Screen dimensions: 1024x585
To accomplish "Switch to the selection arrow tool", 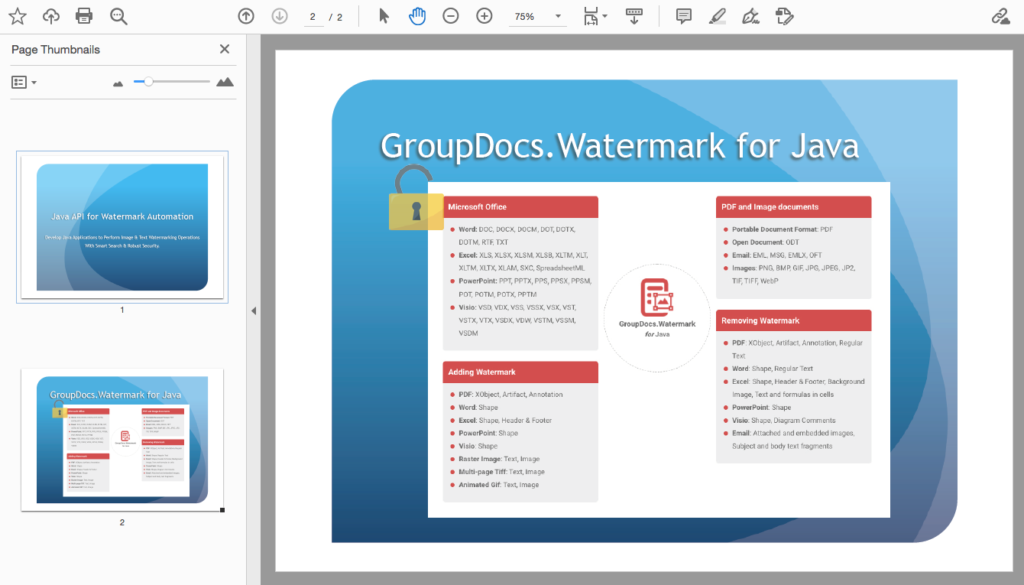I will [384, 15].
